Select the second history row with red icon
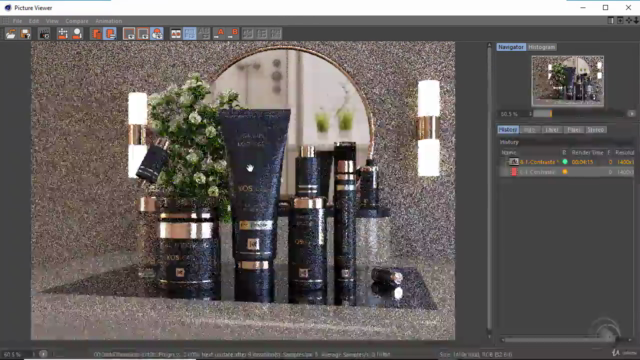The height and width of the screenshot is (360, 640). pyautogui.click(x=567, y=172)
